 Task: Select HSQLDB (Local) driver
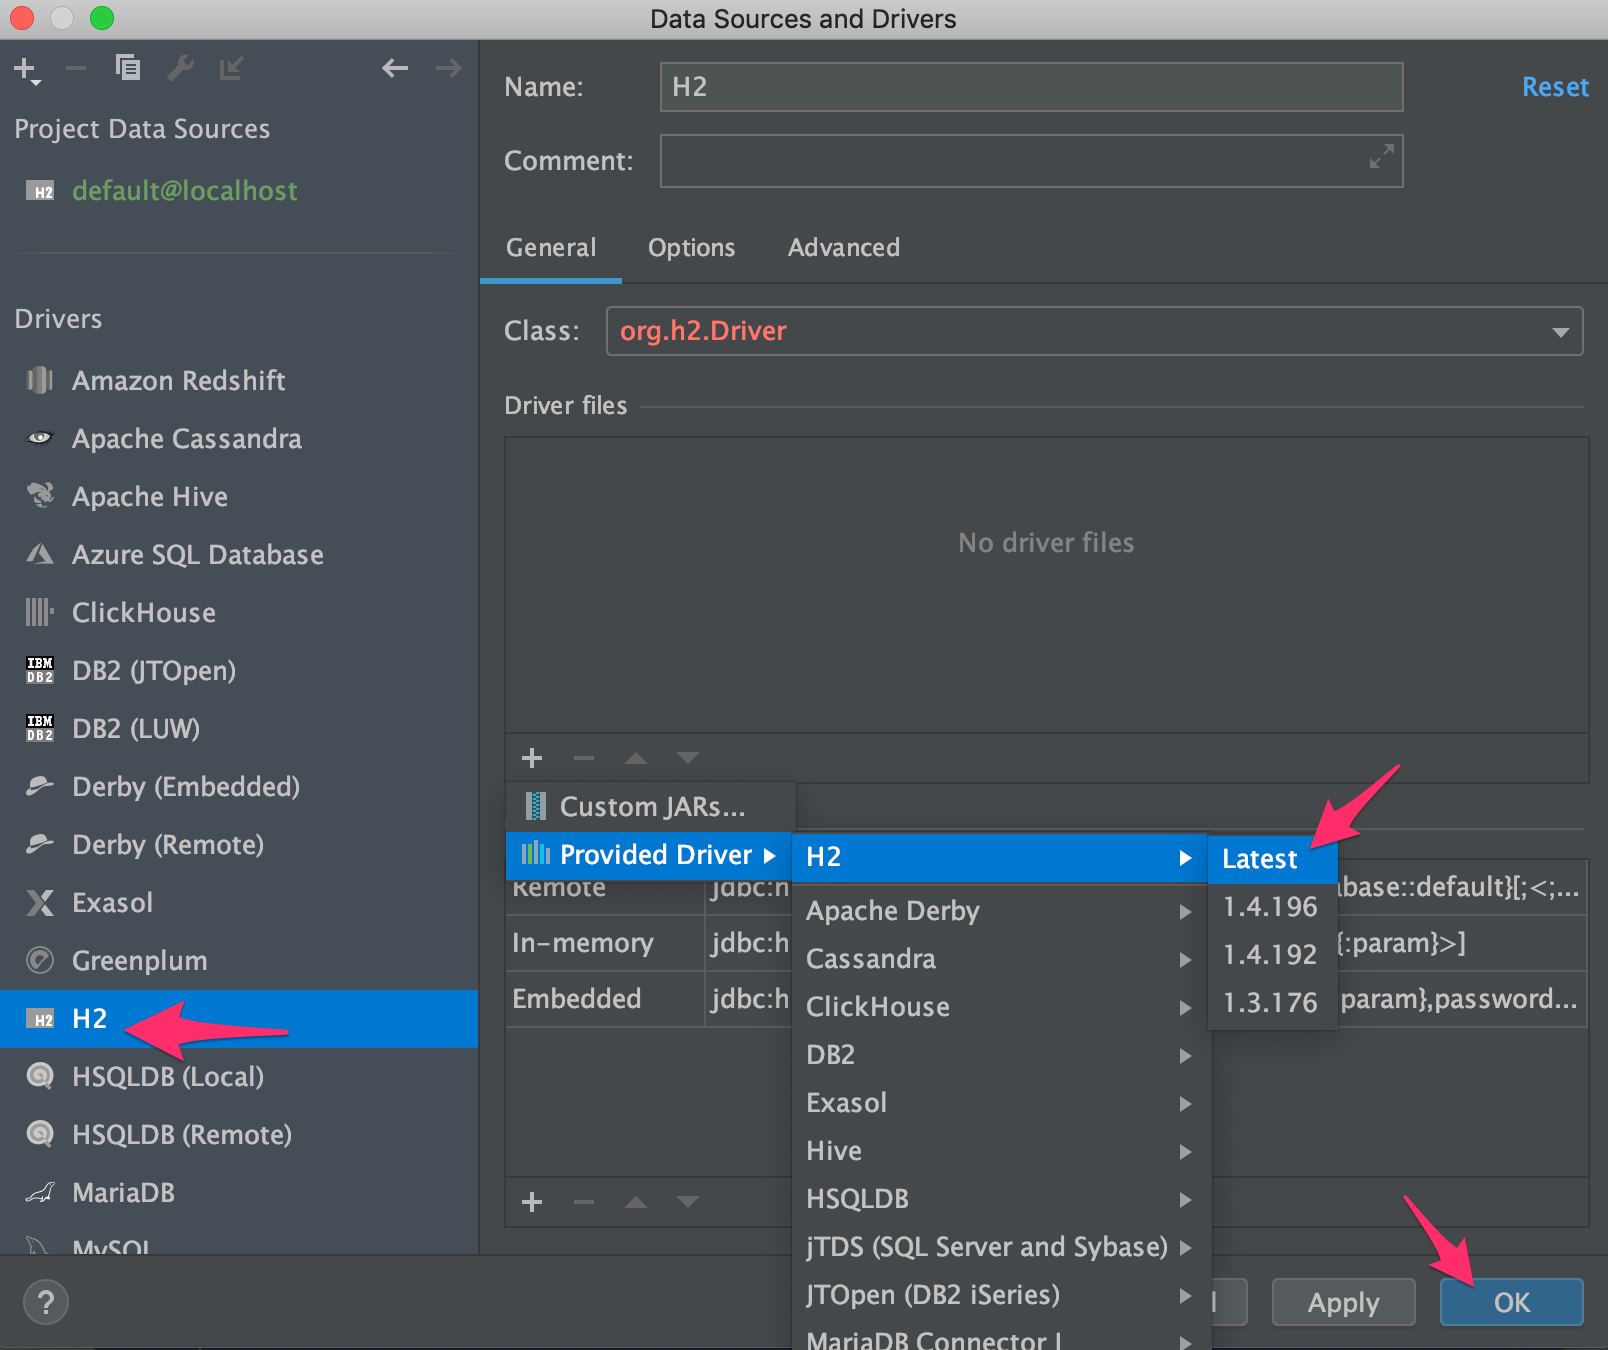[x=239, y=1077]
